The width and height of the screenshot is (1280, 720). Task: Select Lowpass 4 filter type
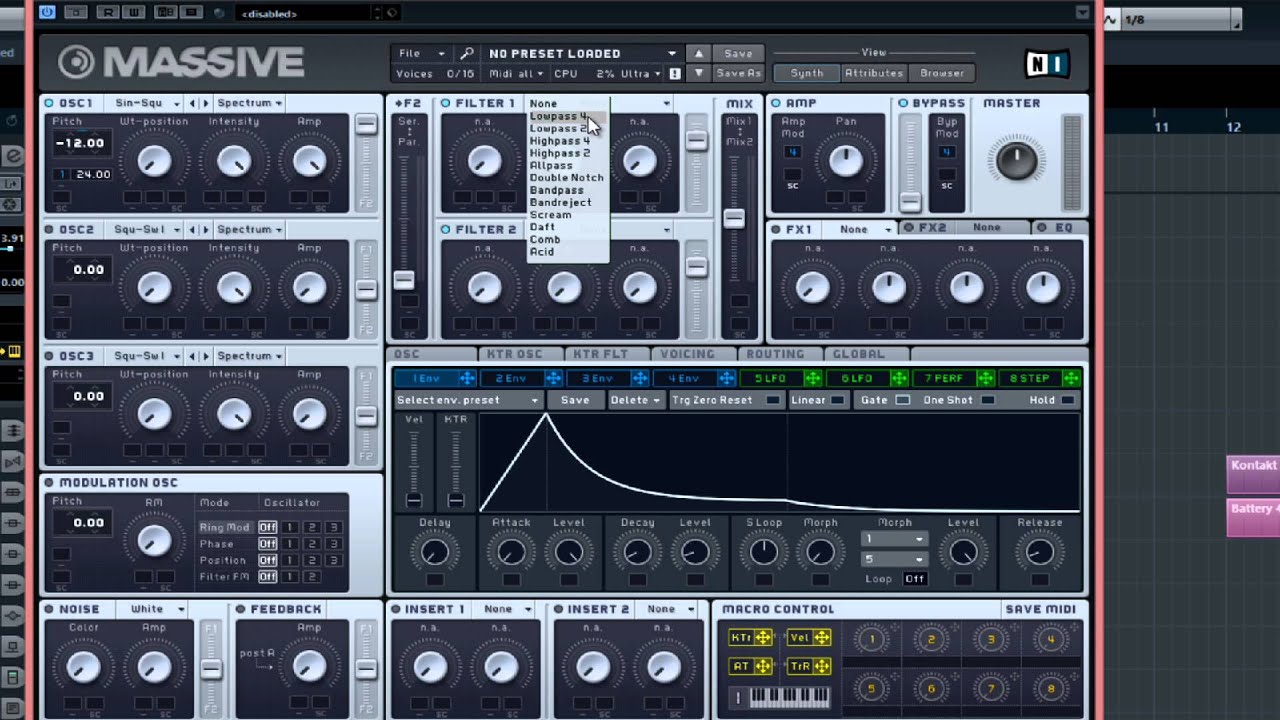566,116
